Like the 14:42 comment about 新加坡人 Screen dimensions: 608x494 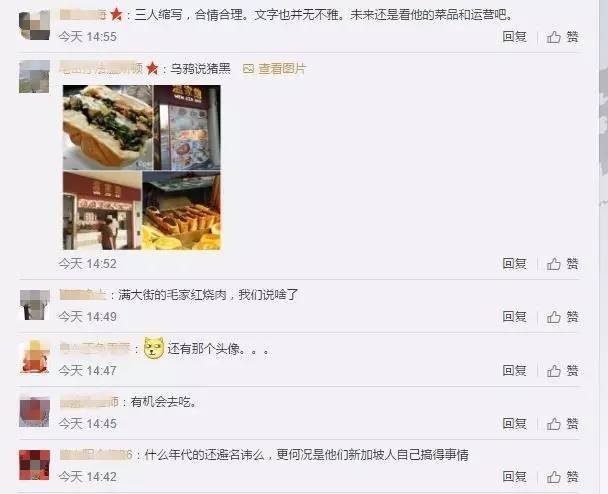click(562, 477)
